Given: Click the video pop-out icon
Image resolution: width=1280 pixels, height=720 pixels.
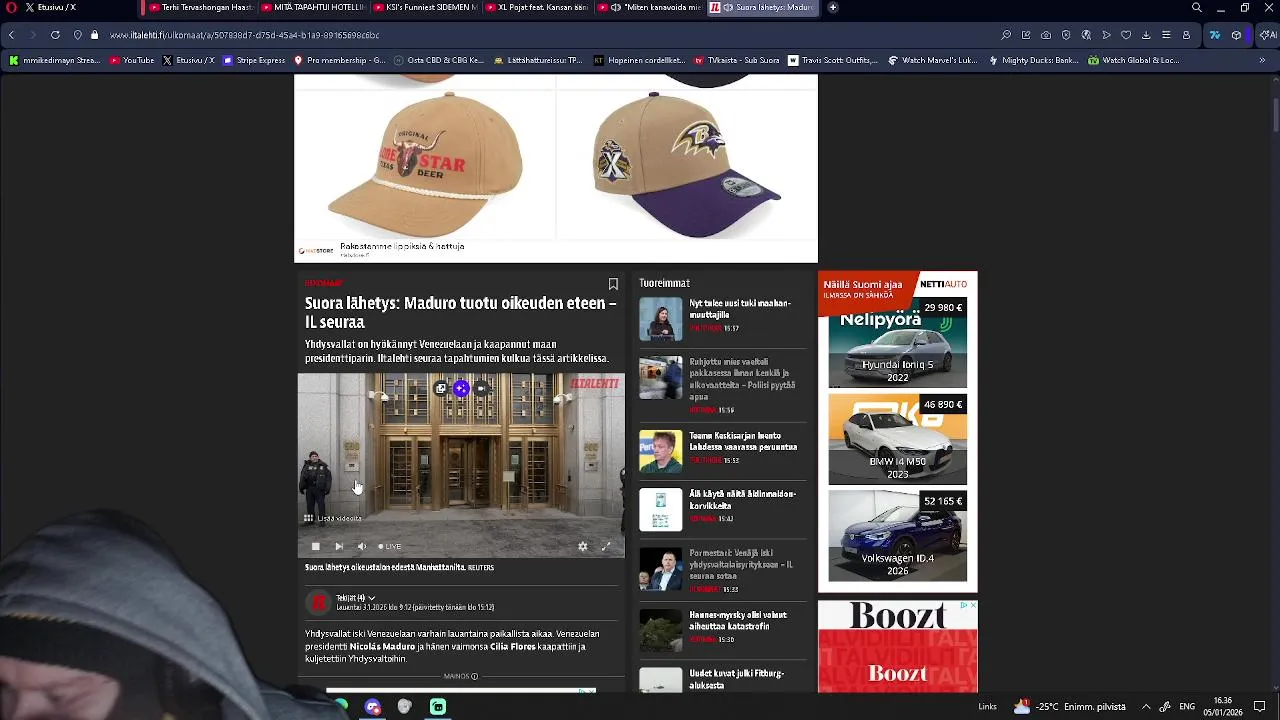Looking at the screenshot, I should pyautogui.click(x=440, y=388).
